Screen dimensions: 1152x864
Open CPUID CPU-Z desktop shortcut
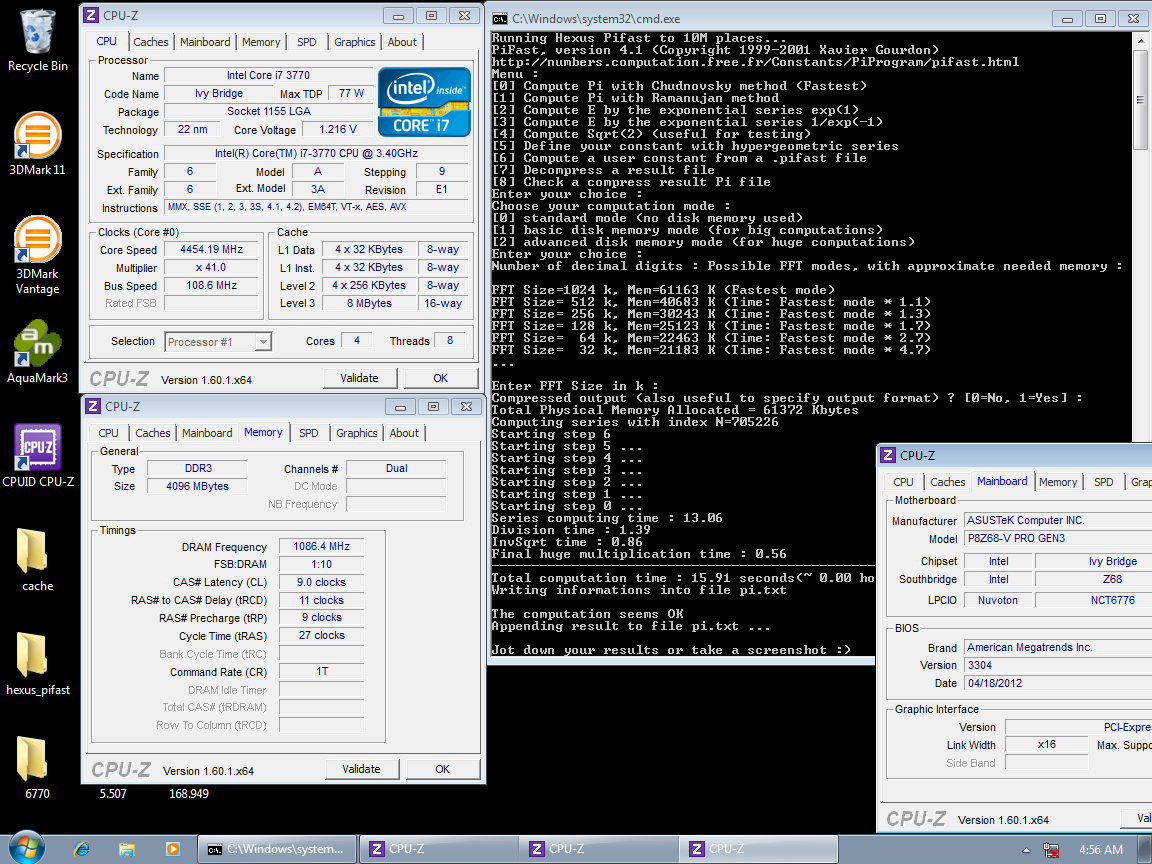37,456
